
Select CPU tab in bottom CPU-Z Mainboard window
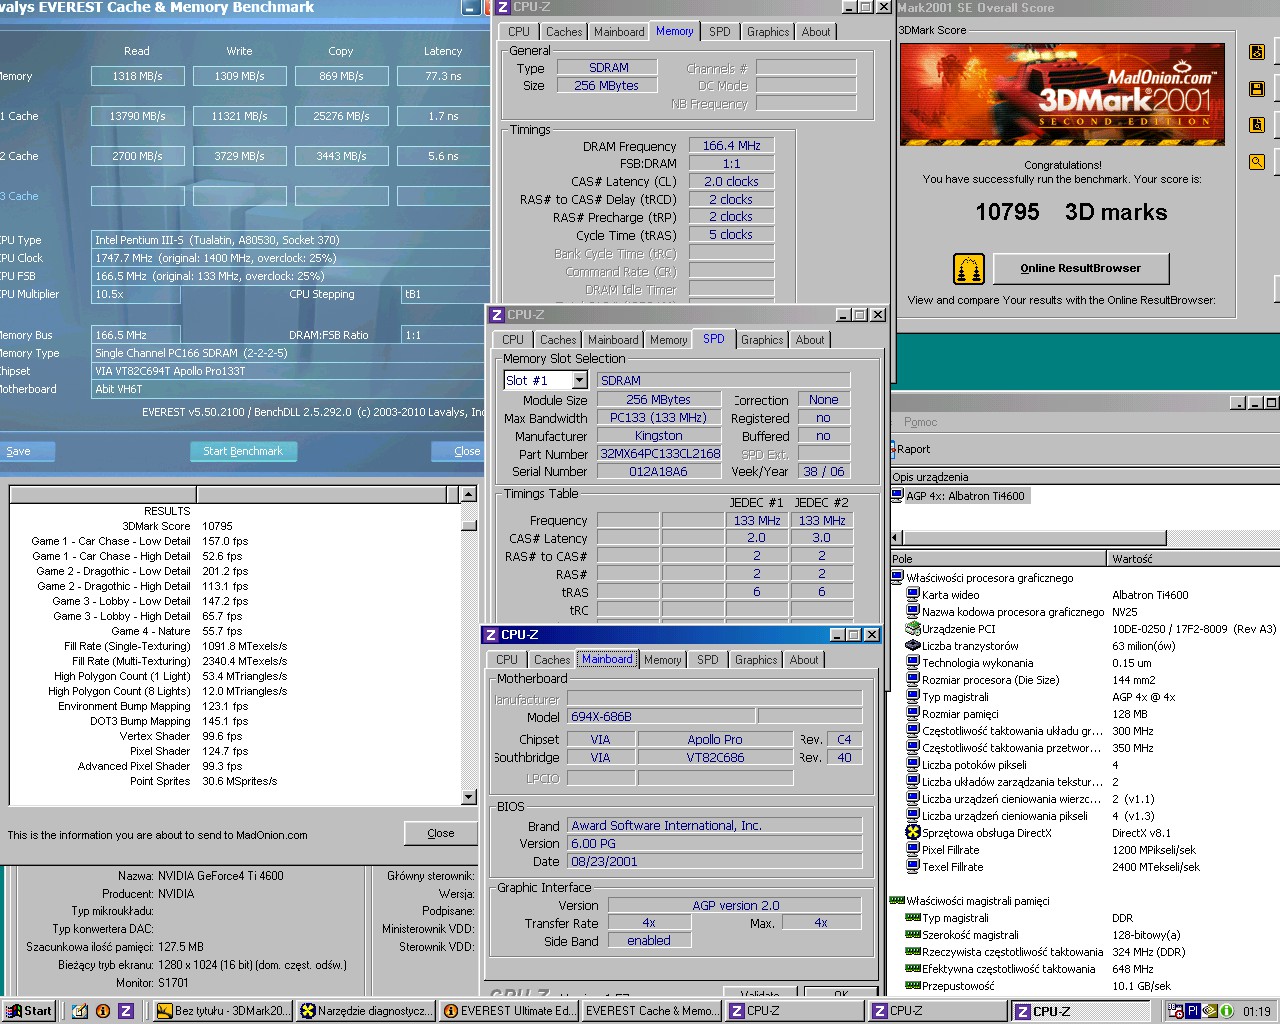507,660
